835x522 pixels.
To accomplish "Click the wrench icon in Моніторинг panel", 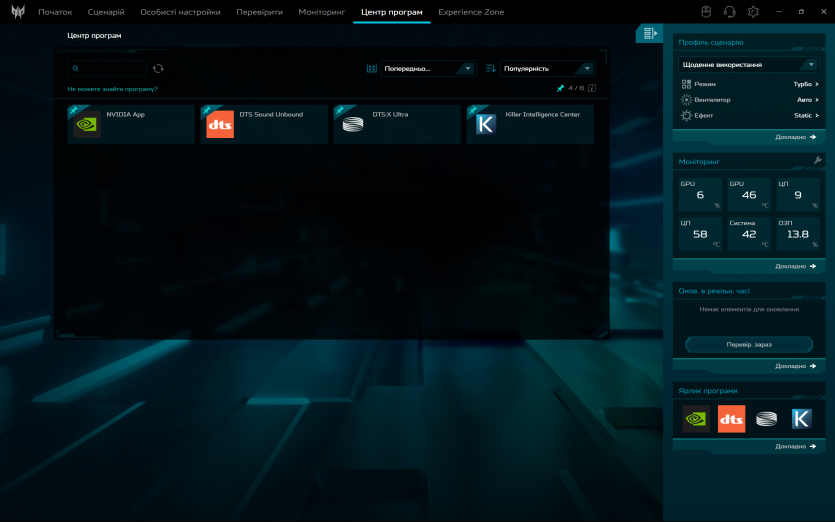I will pos(817,160).
